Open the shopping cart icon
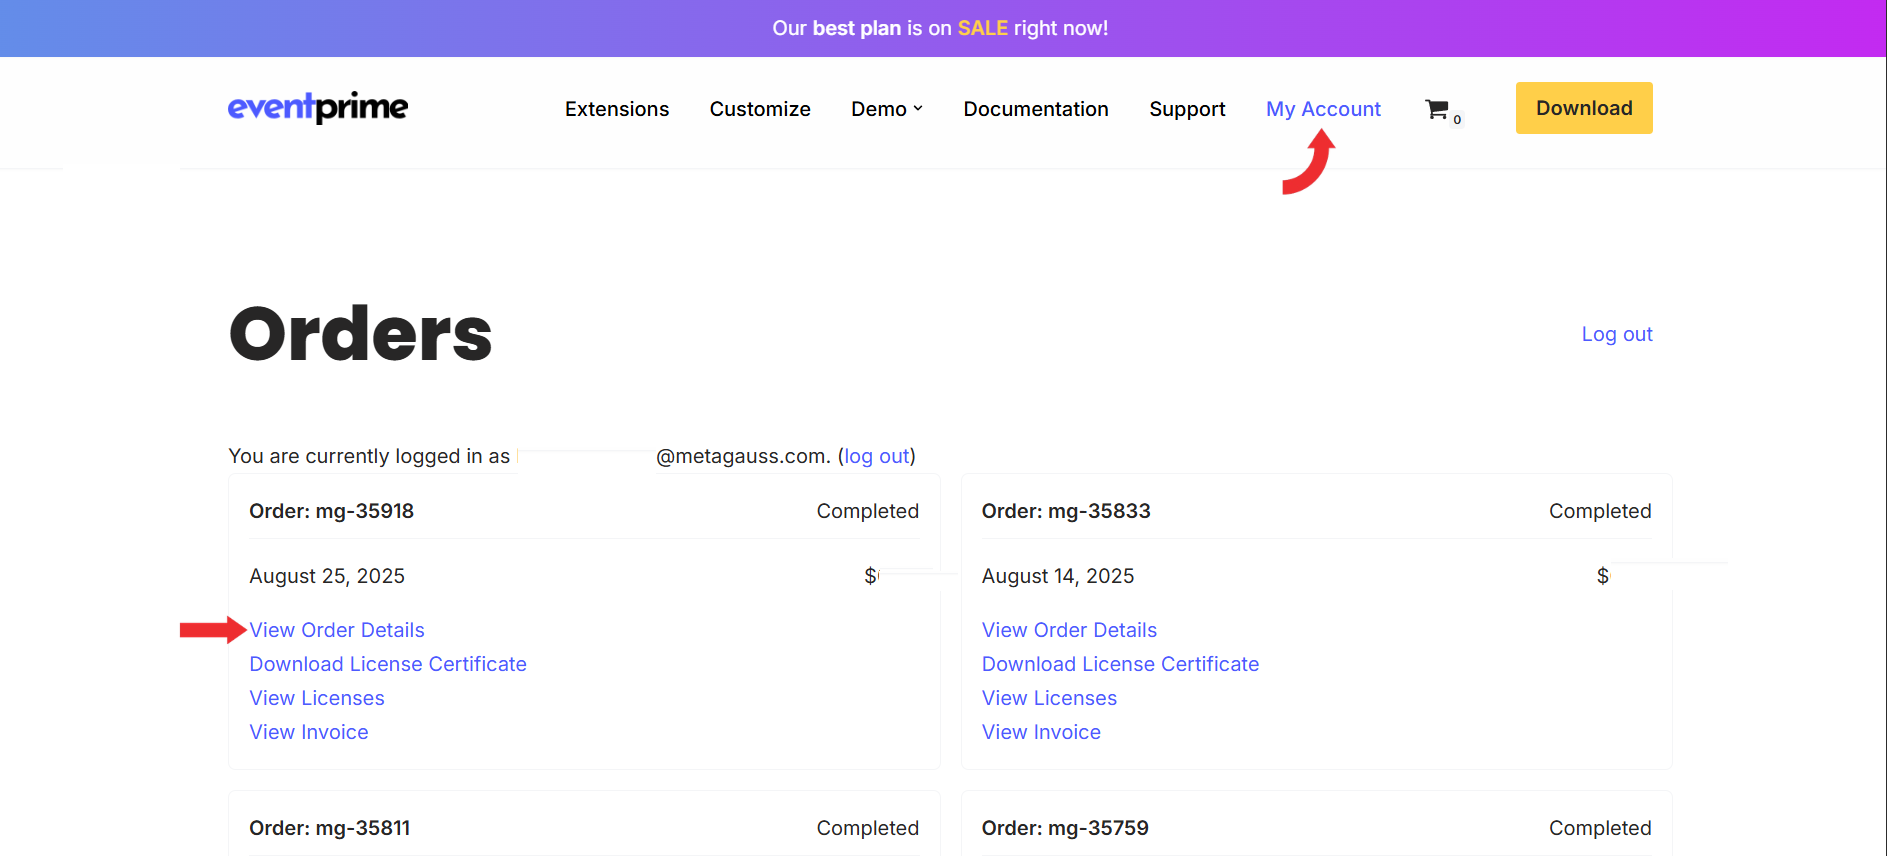The height and width of the screenshot is (856, 1887). (1437, 109)
